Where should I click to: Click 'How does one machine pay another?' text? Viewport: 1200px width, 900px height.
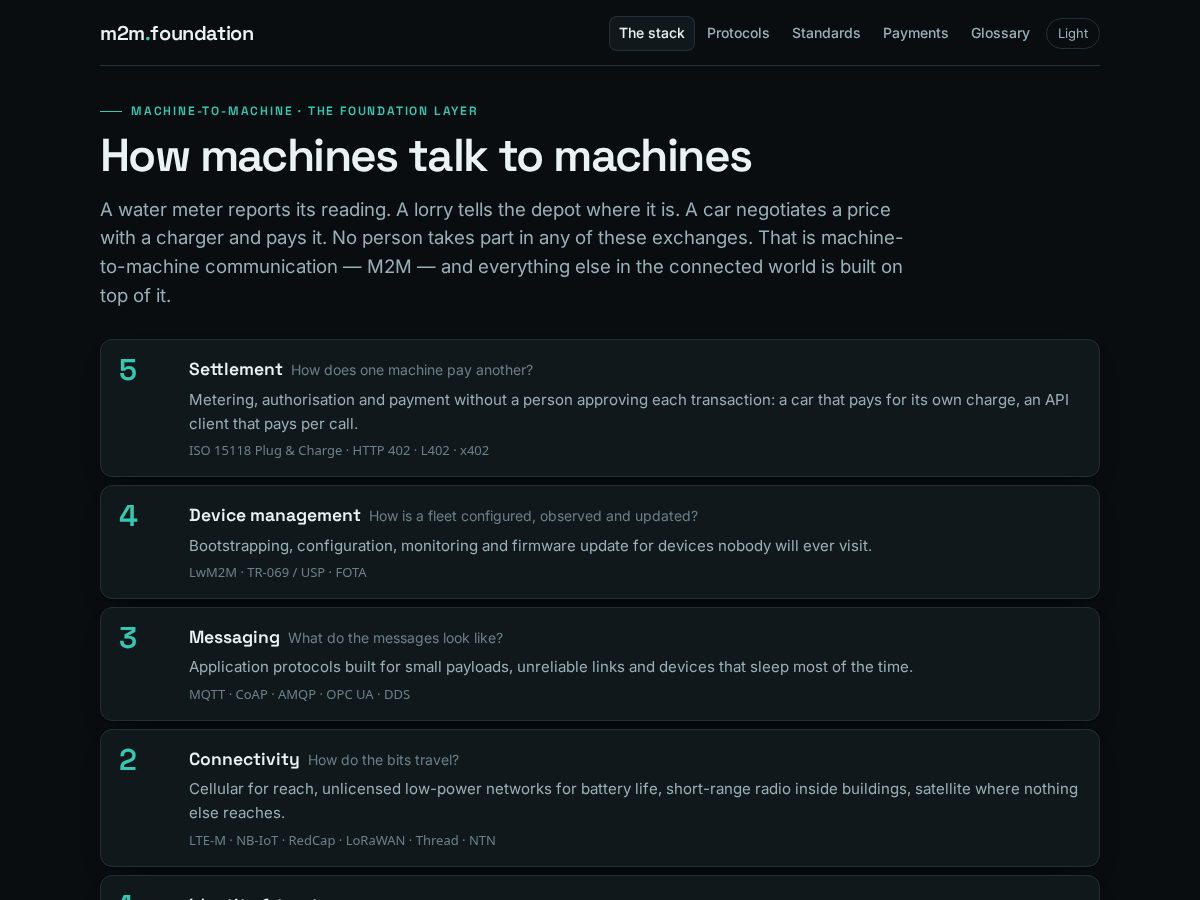[x=412, y=370]
